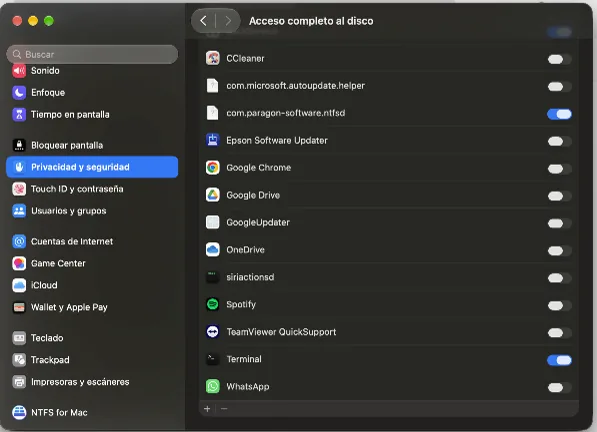Viewport: 597px width, 432px height.
Task: Go back with the left chevron
Action: tap(204, 21)
